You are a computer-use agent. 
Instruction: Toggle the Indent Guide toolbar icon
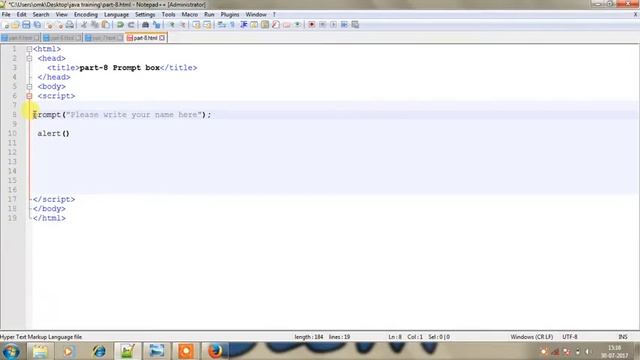pos(244,25)
